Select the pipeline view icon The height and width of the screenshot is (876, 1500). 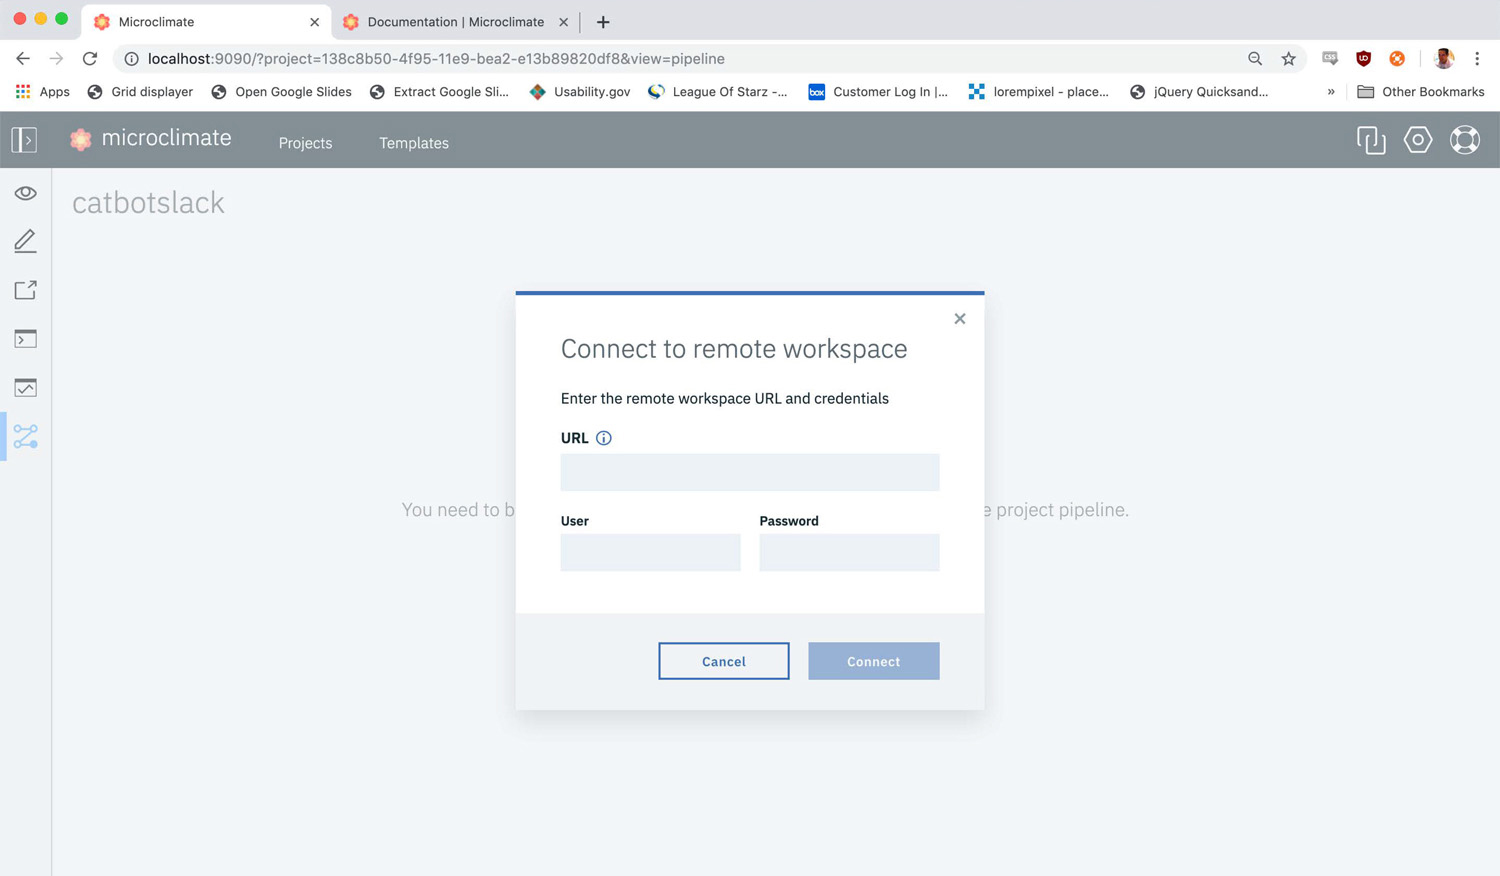pos(25,435)
